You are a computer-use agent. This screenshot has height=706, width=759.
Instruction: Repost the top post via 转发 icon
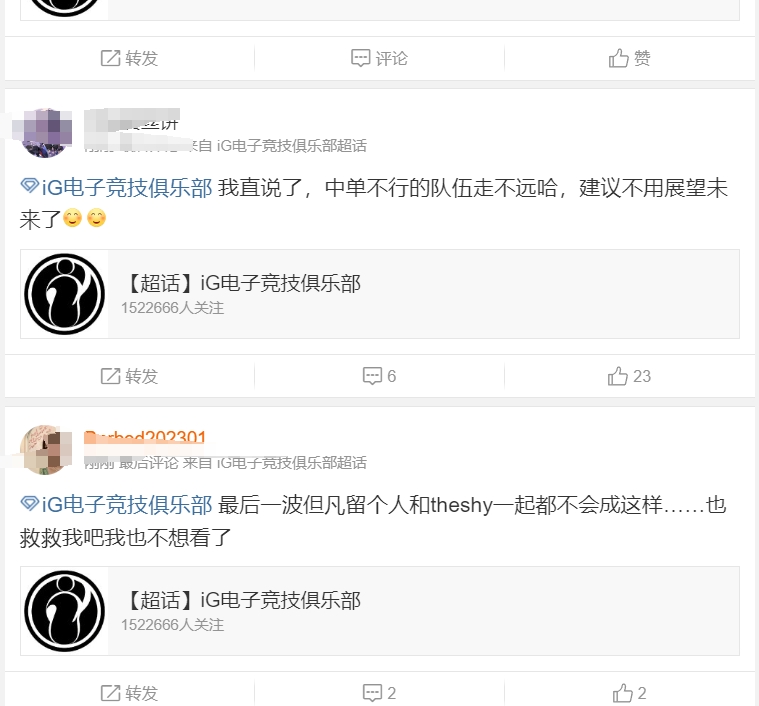pyautogui.click(x=129, y=59)
